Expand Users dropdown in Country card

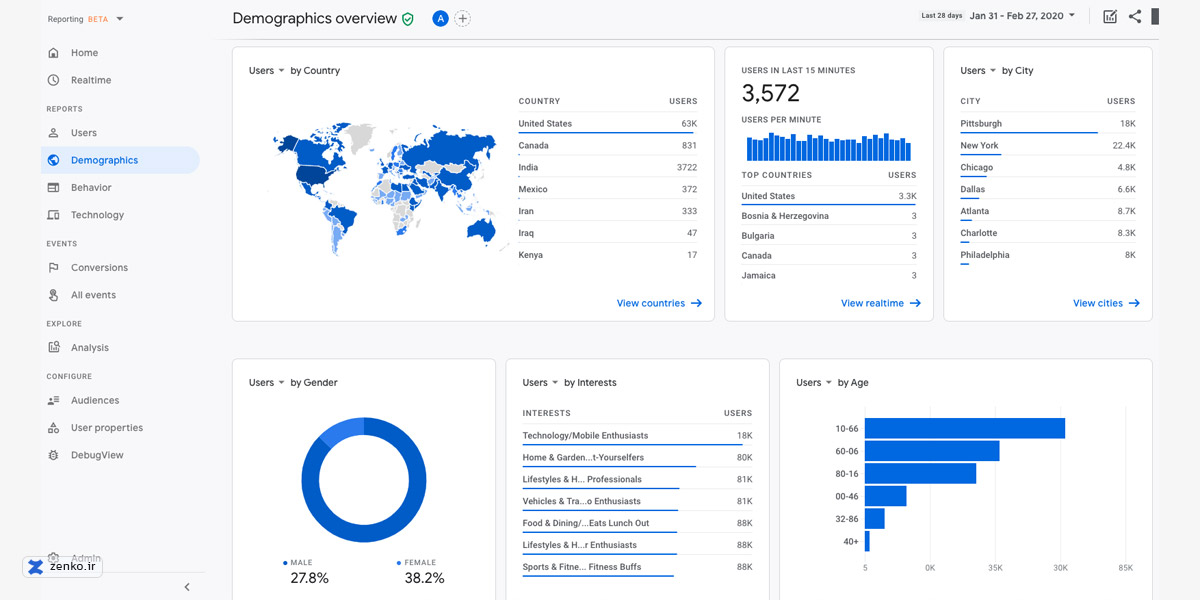[x=267, y=71]
